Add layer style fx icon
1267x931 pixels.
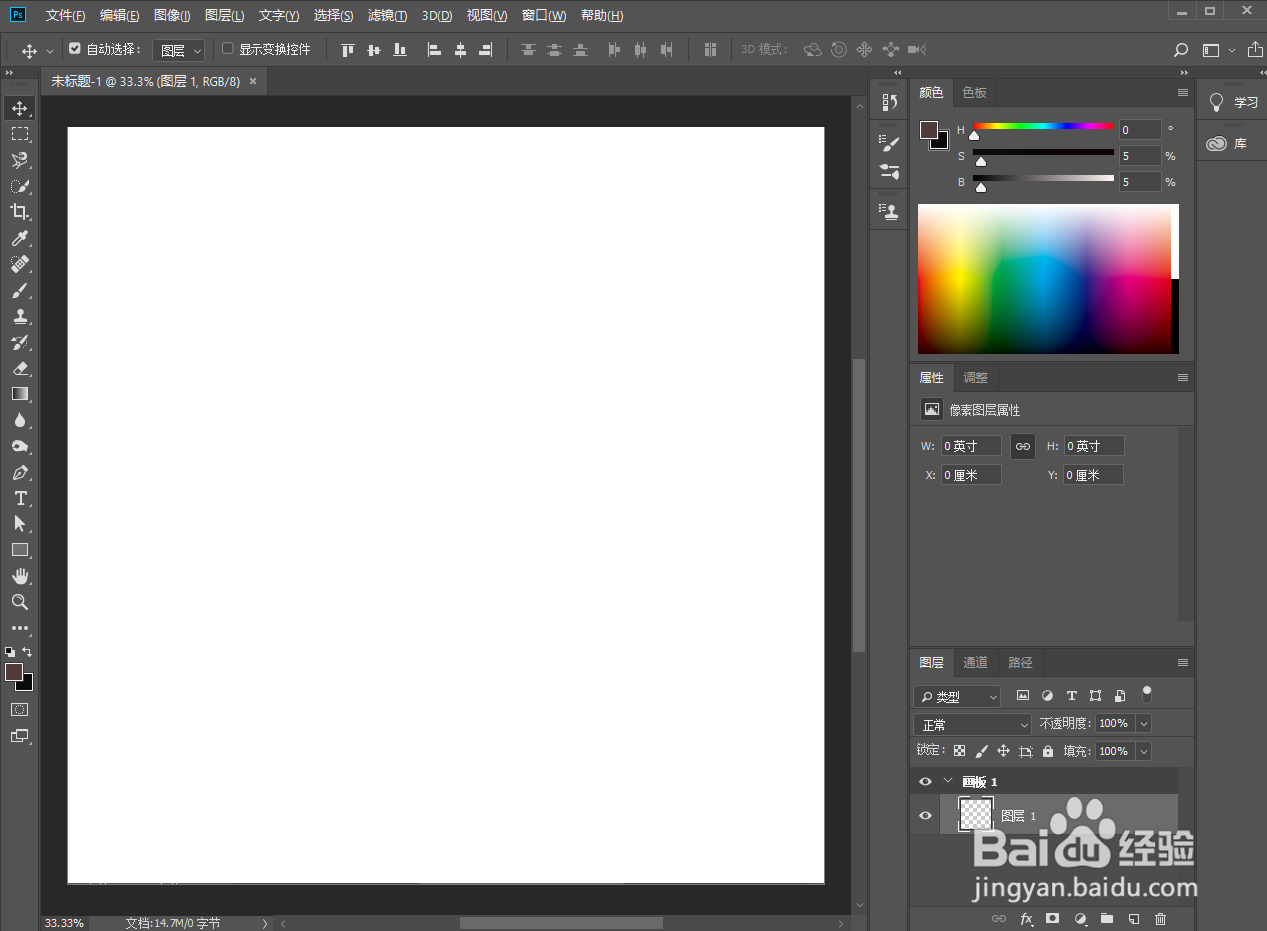point(1026,918)
